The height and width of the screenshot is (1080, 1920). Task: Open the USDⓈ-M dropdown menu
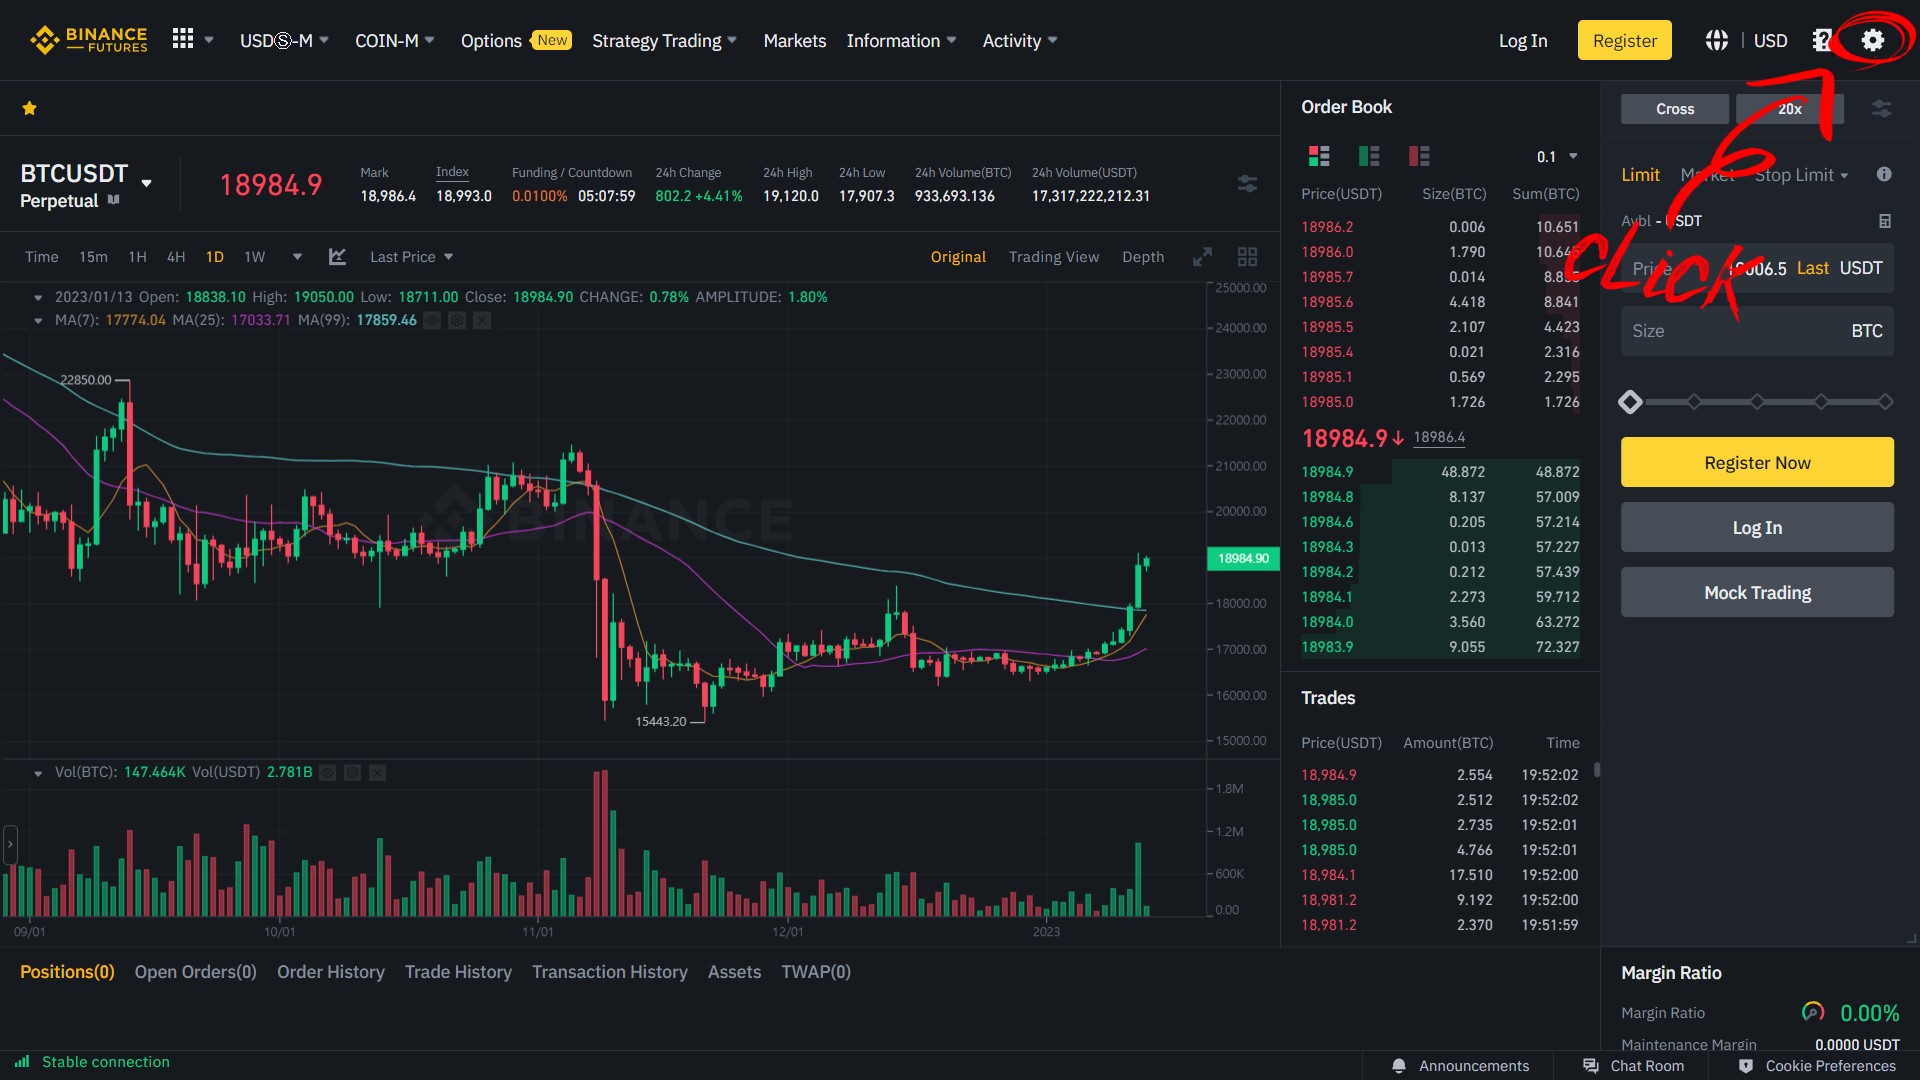[284, 41]
